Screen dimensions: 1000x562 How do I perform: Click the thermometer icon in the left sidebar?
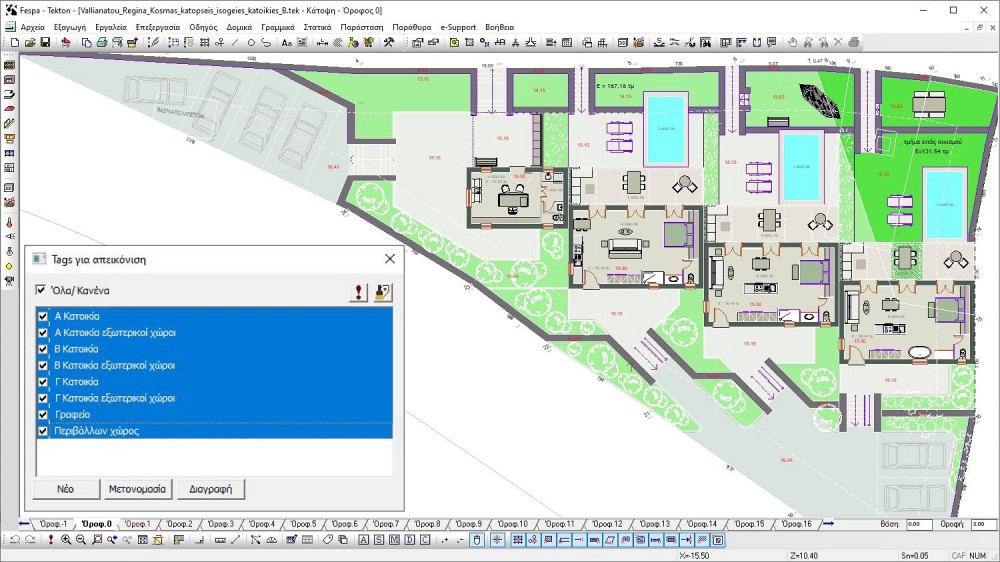click(9, 223)
